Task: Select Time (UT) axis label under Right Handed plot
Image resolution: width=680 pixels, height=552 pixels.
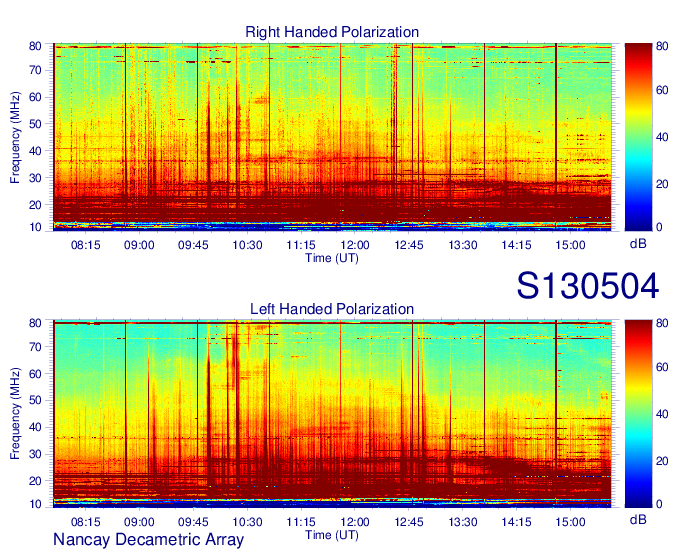Action: point(332,258)
